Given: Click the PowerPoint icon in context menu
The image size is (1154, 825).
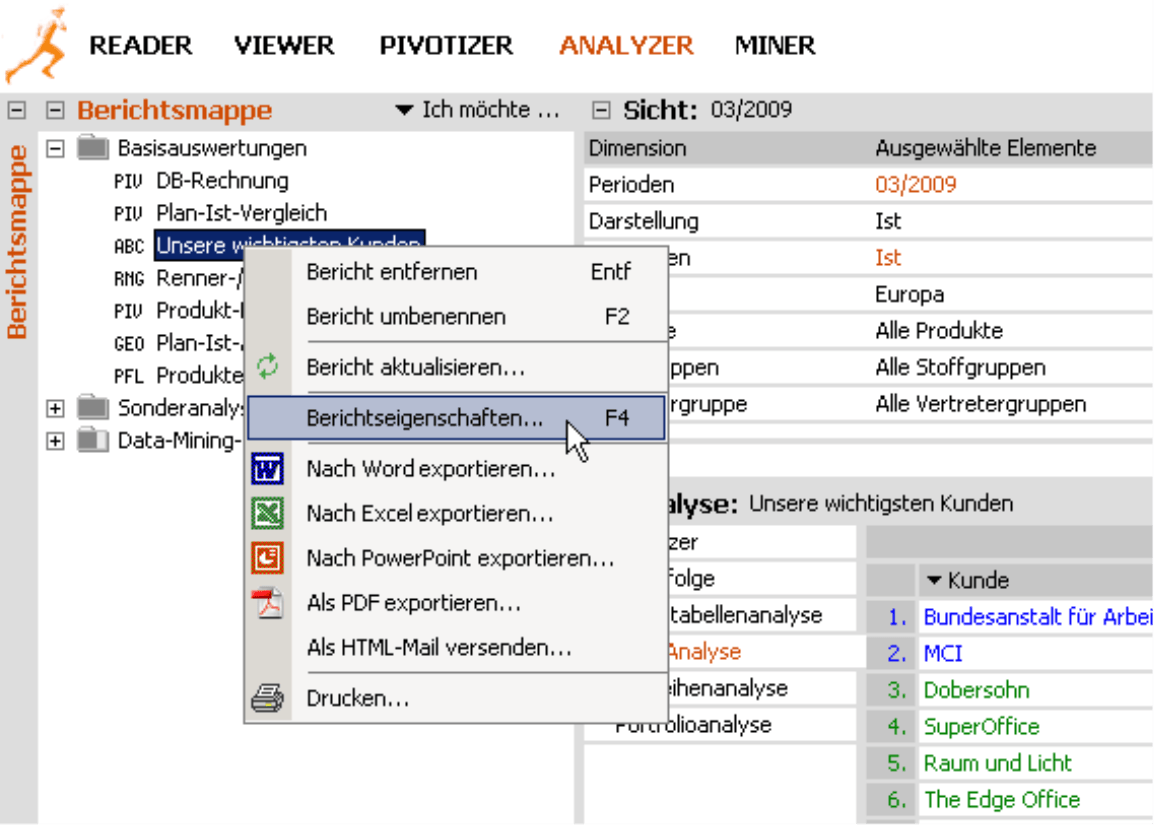Looking at the screenshot, I should (267, 558).
